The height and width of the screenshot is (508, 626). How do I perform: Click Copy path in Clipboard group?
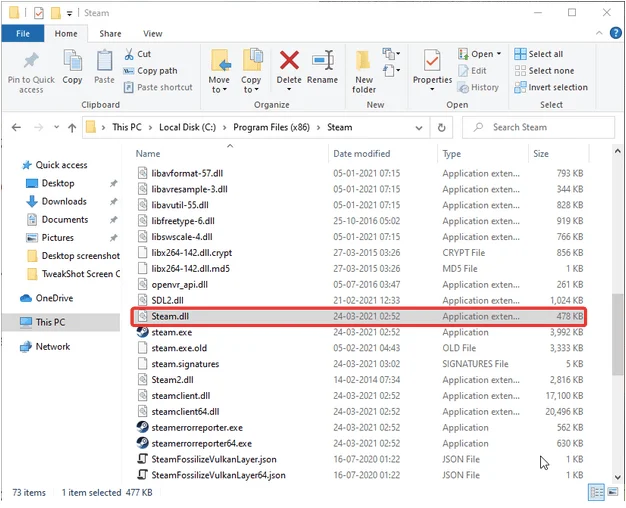[150, 71]
